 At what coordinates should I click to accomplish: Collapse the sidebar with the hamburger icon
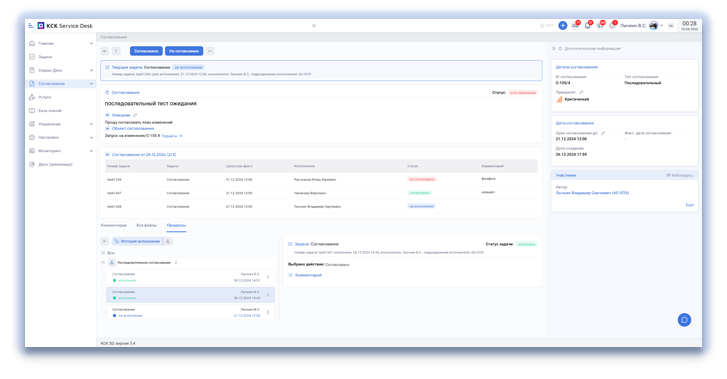[x=31, y=26]
